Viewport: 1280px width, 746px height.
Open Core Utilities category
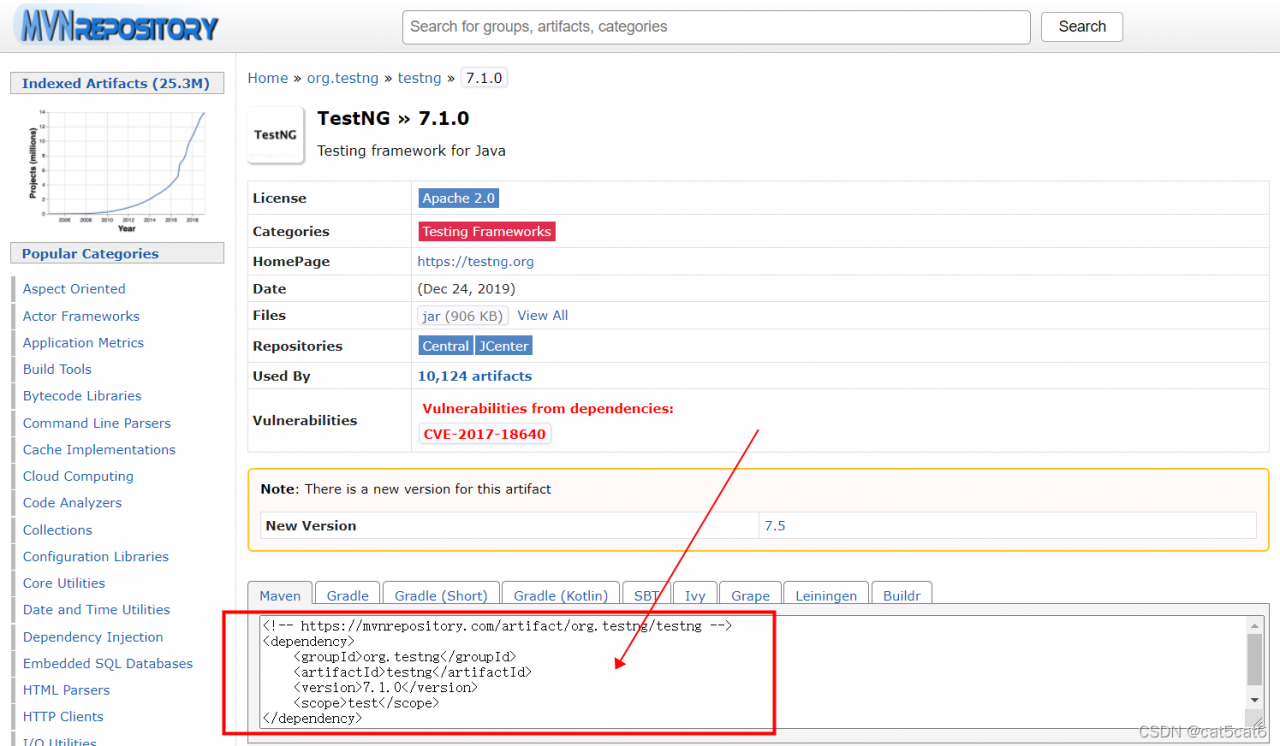(64, 583)
